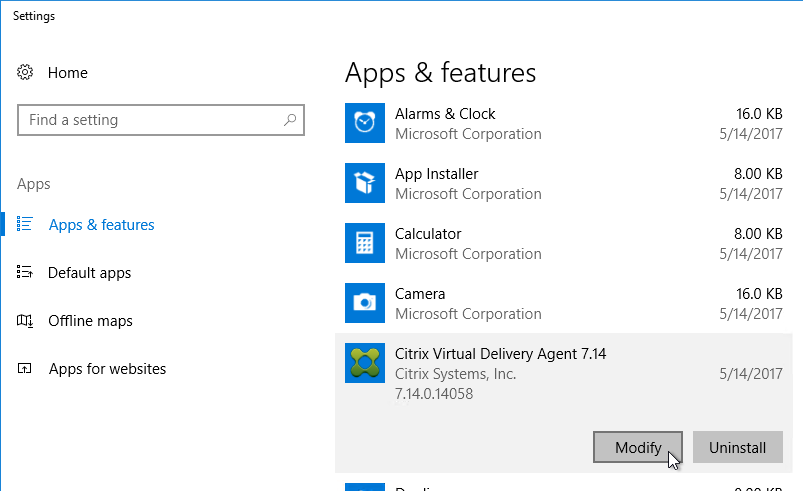Select the Alarms & Clock entry name
The width and height of the screenshot is (803, 491).
coord(445,114)
